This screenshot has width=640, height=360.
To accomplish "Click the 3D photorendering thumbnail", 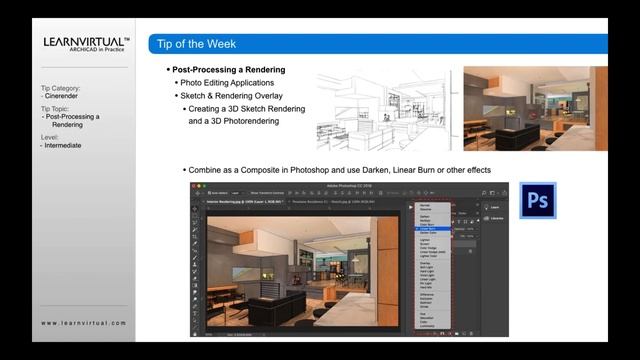I will click(536, 109).
